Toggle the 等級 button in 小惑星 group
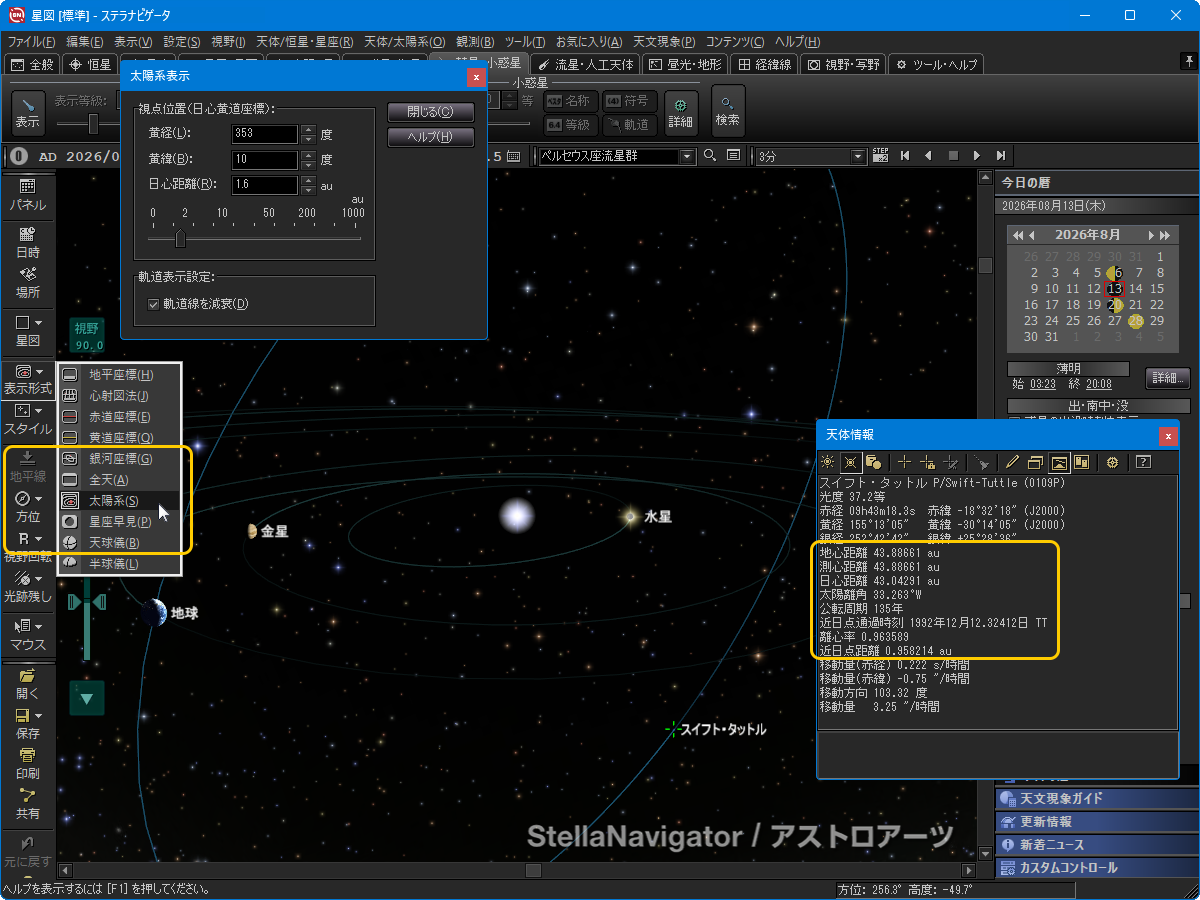Viewport: 1200px width, 900px height. point(571,125)
